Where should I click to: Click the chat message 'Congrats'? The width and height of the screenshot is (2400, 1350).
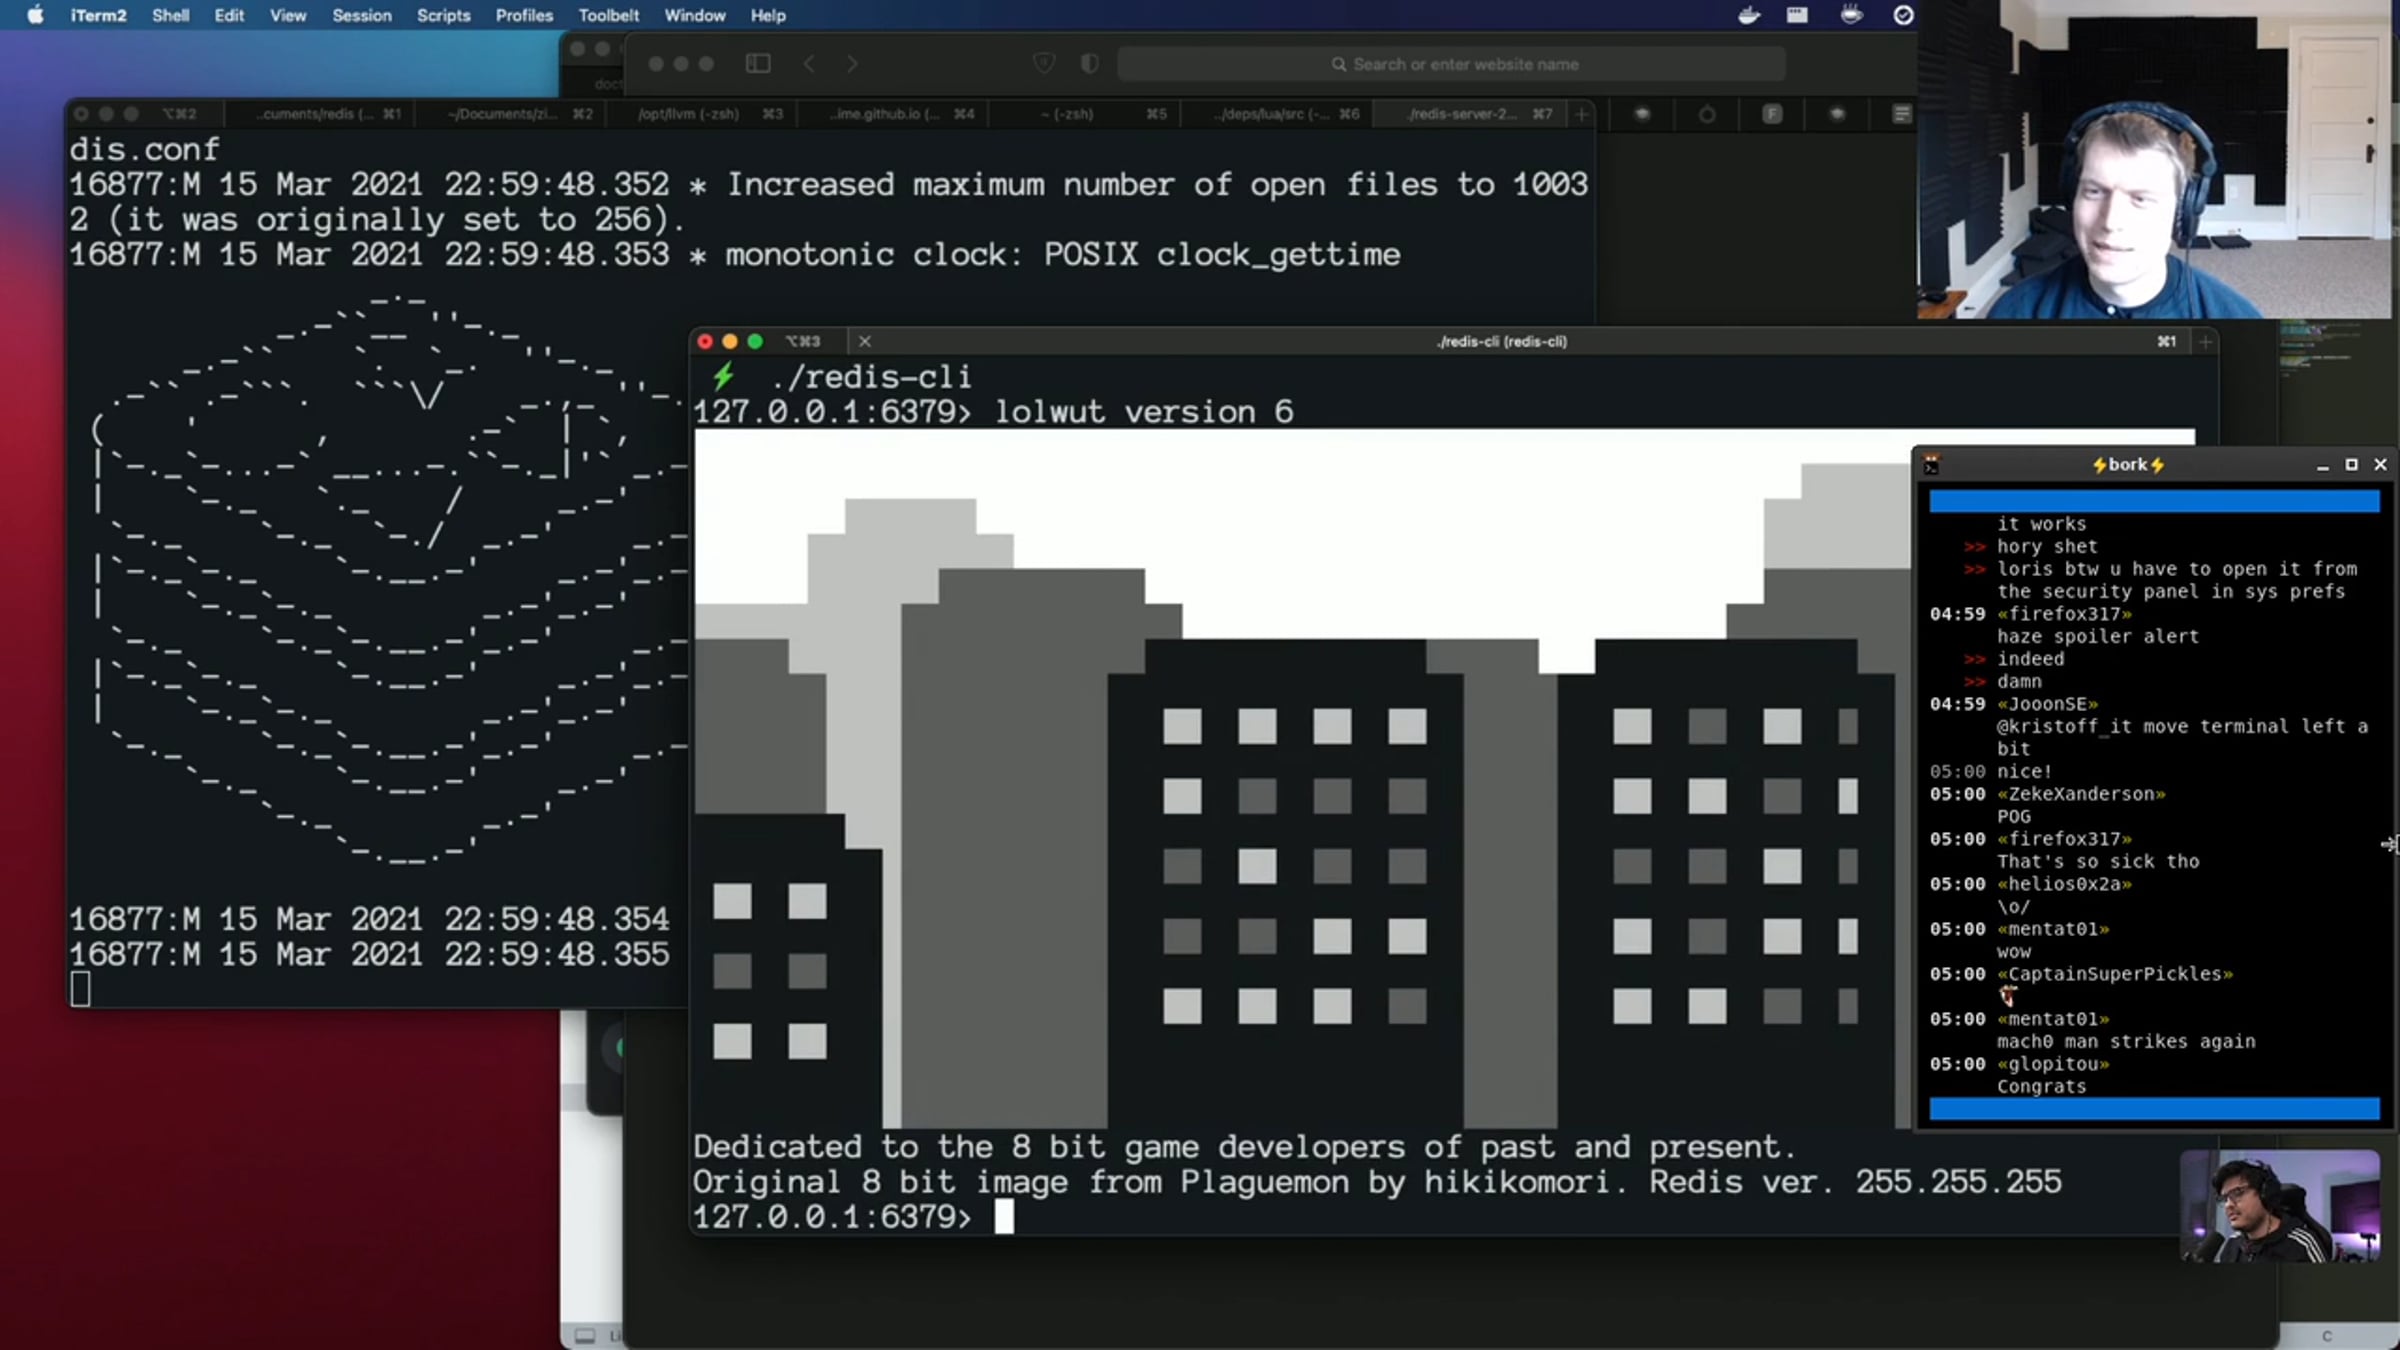point(2042,1087)
